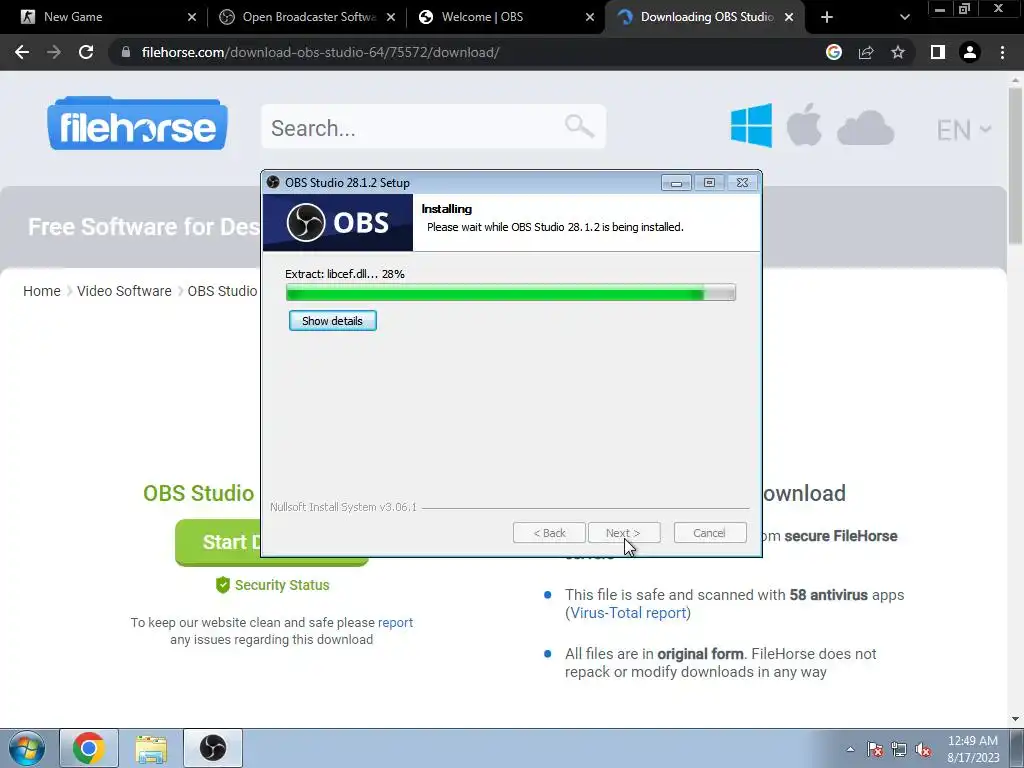Bookmark this page with the star icon
The width and height of the screenshot is (1024, 768).
point(898,52)
